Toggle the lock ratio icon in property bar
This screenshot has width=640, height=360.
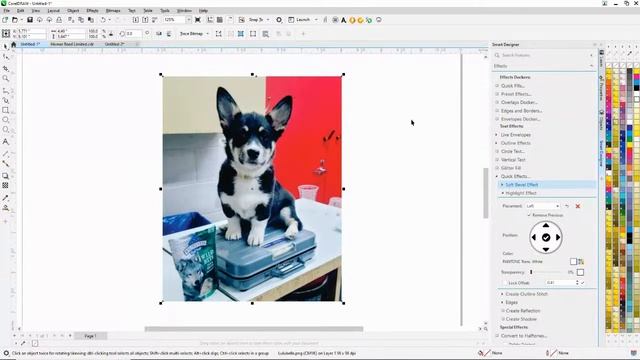[111, 34]
